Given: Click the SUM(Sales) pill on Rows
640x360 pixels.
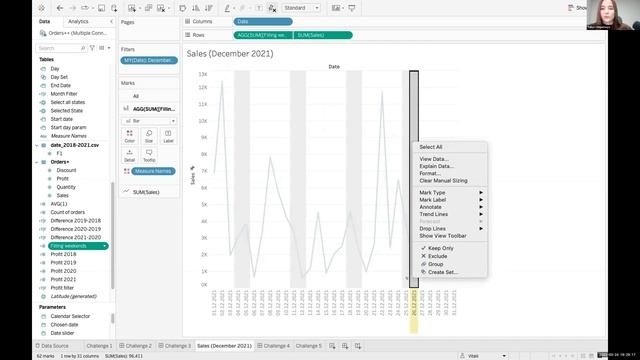Looking at the screenshot, I should coord(323,35).
